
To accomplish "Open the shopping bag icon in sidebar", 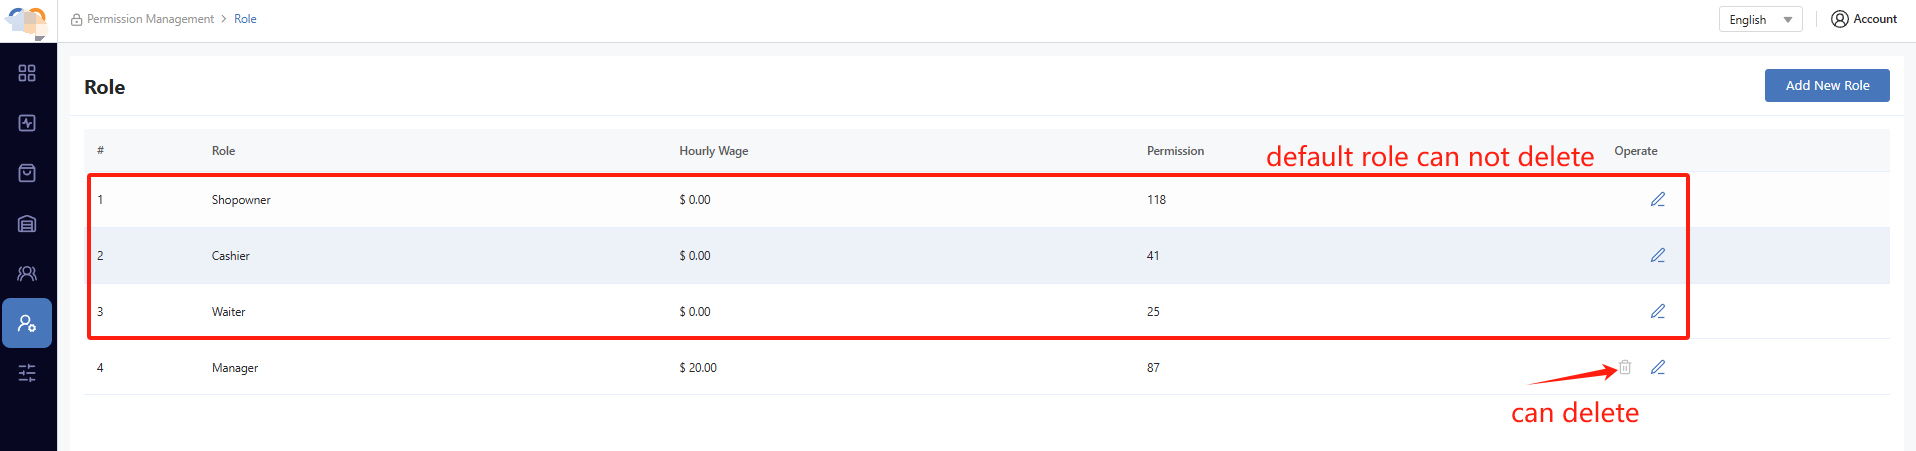I will (27, 173).
